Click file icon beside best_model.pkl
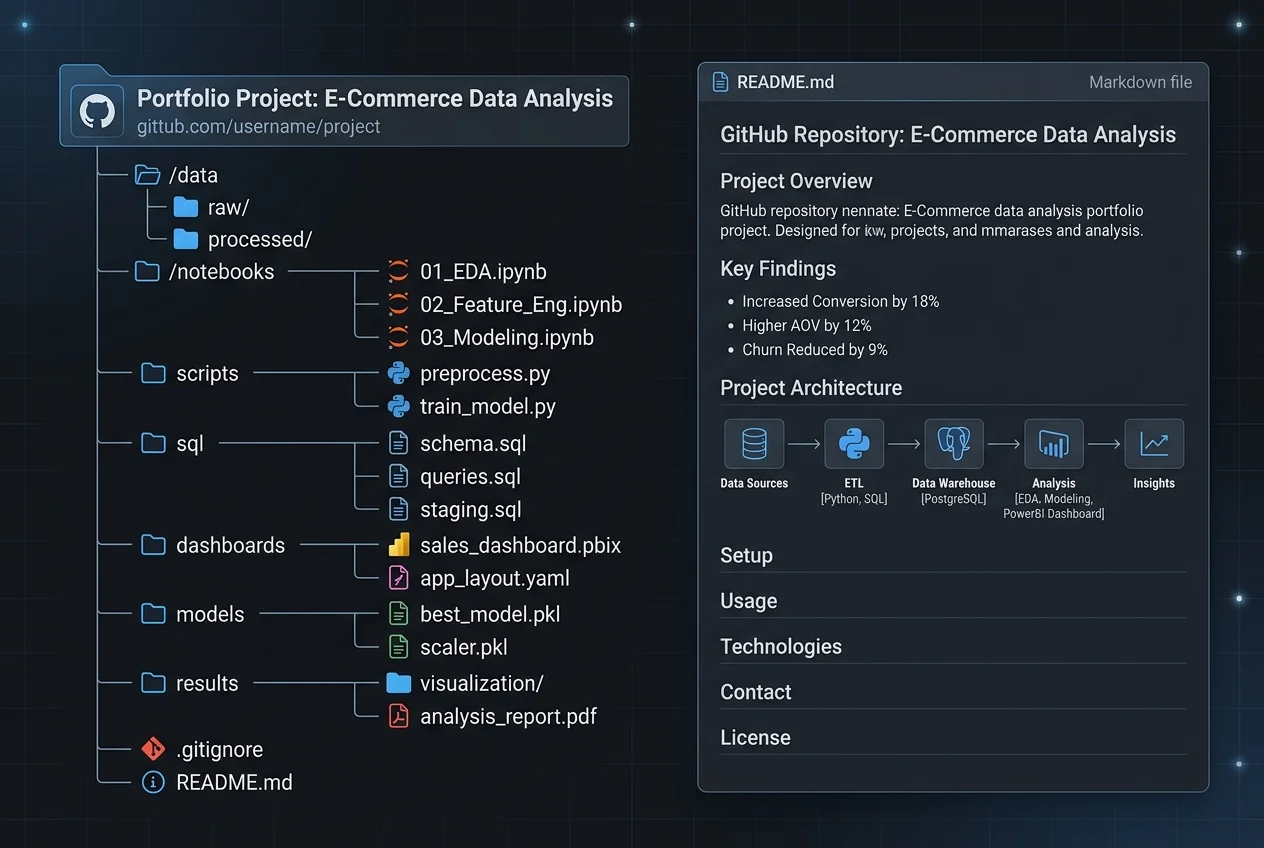 (398, 614)
